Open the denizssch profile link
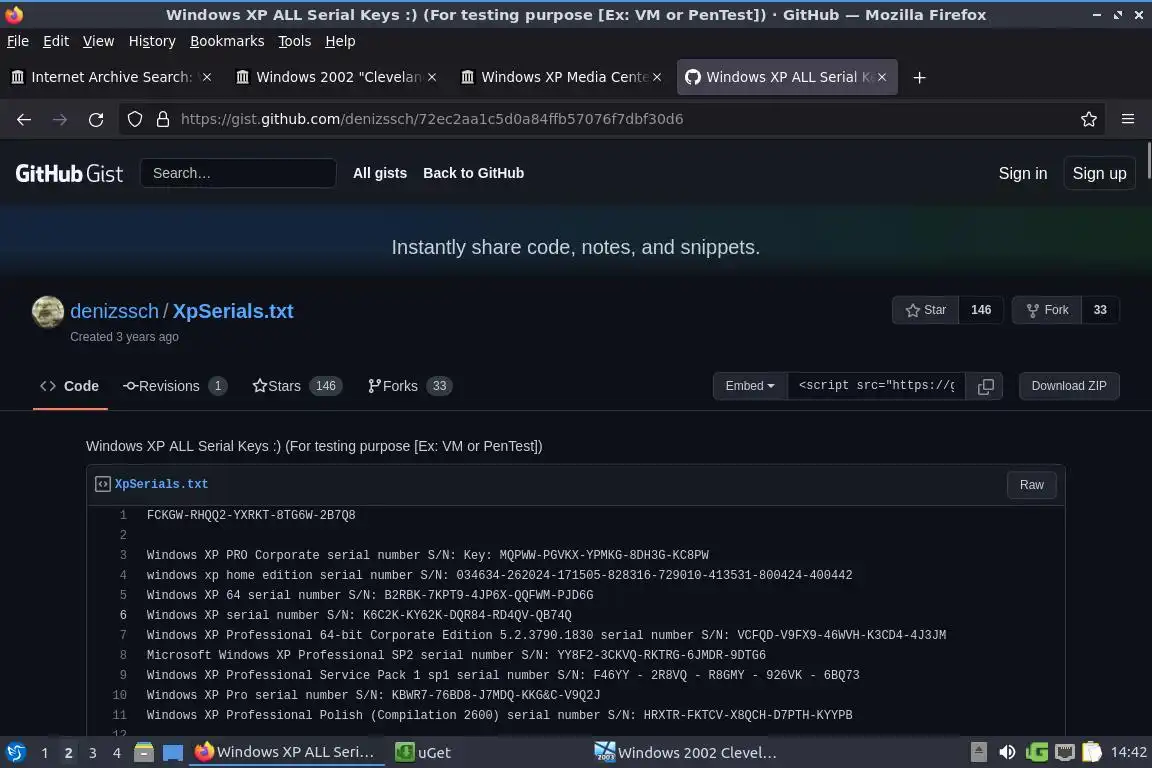This screenshot has height=768, width=1152. (x=115, y=312)
